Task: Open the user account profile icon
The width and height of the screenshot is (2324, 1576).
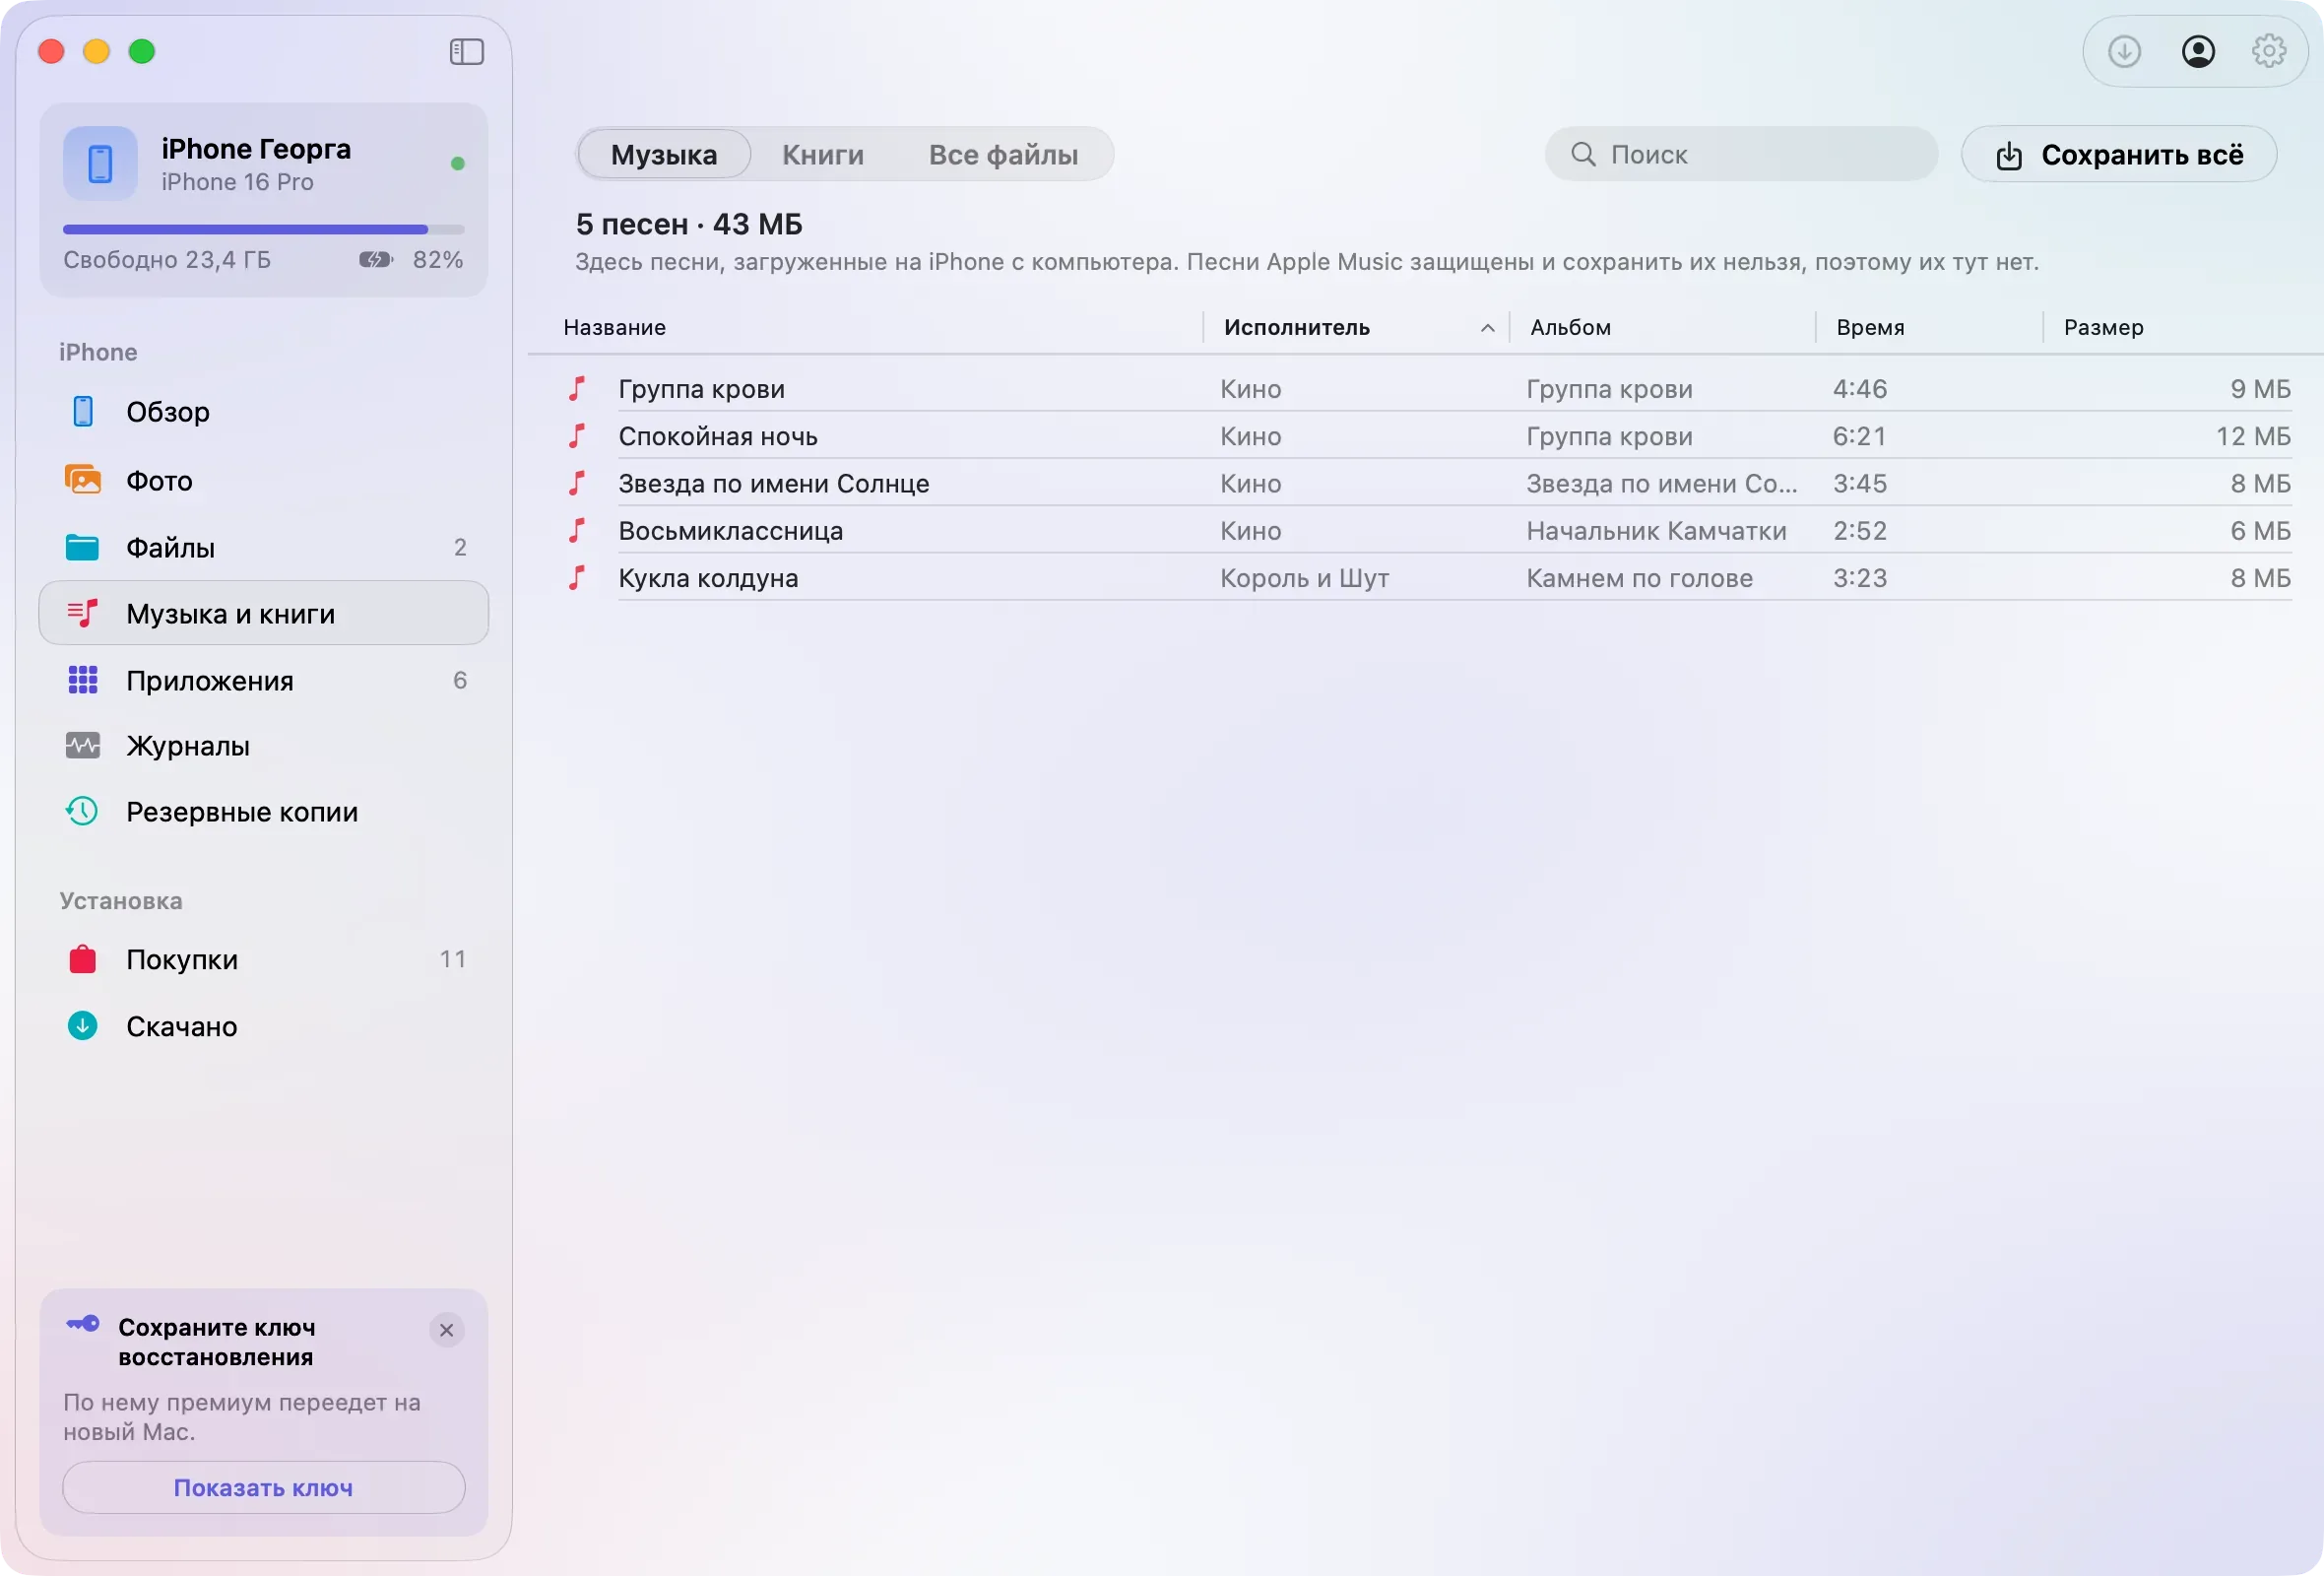Action: coord(2197,51)
